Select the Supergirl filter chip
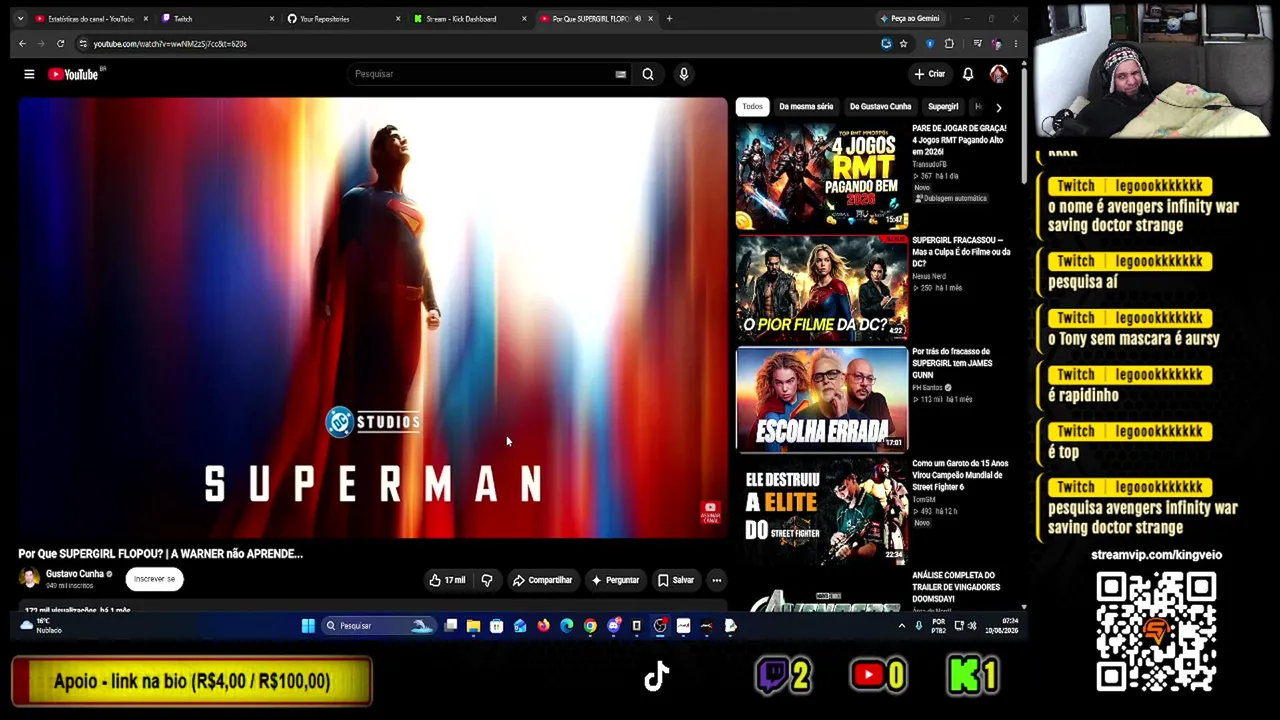Screen dimensions: 1280x720 (x=943, y=107)
